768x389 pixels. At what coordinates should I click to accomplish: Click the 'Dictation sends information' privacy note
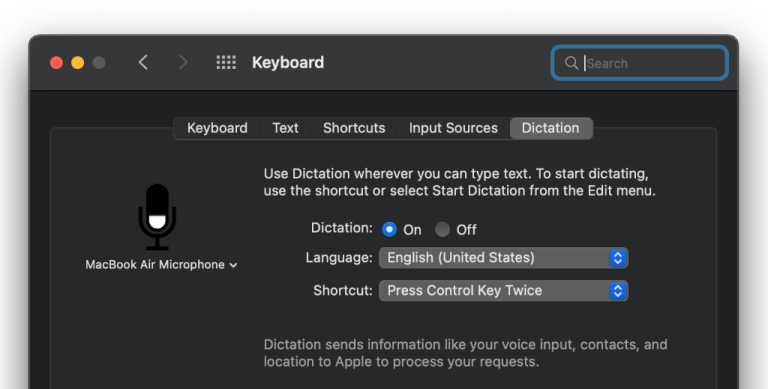[465, 353]
